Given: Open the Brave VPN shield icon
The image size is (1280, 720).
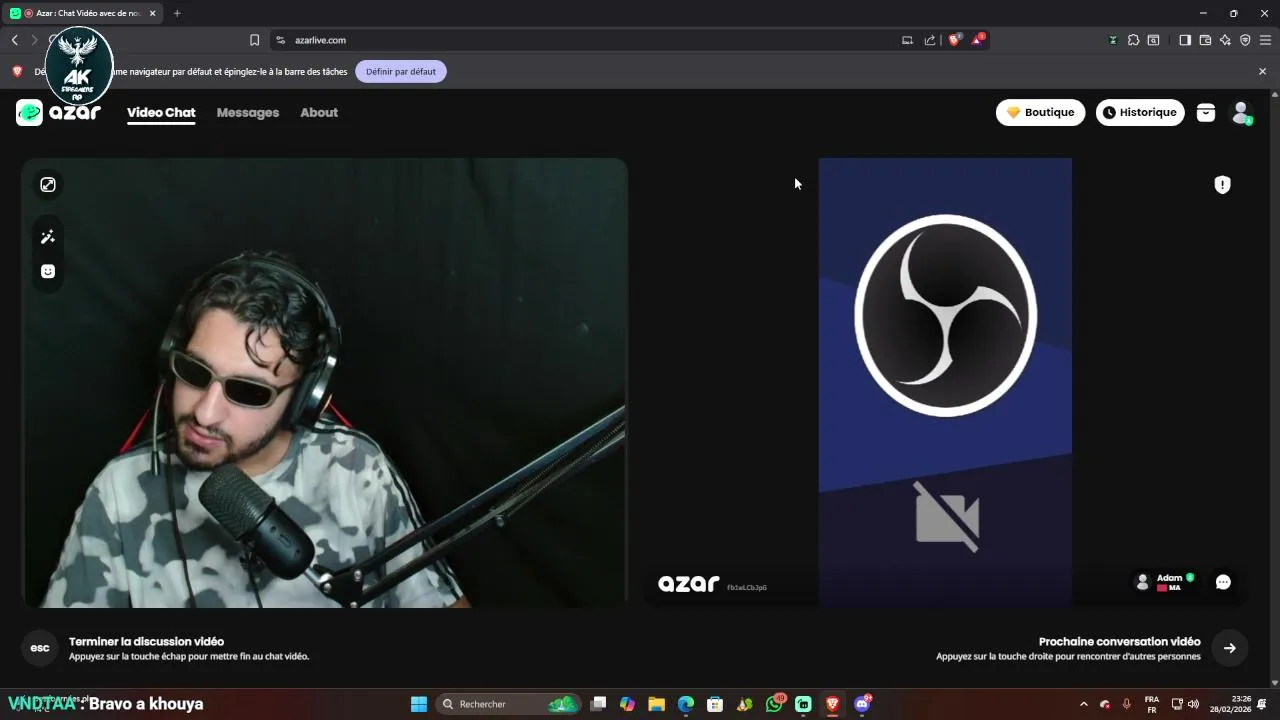Looking at the screenshot, I should pyautogui.click(x=1245, y=40).
